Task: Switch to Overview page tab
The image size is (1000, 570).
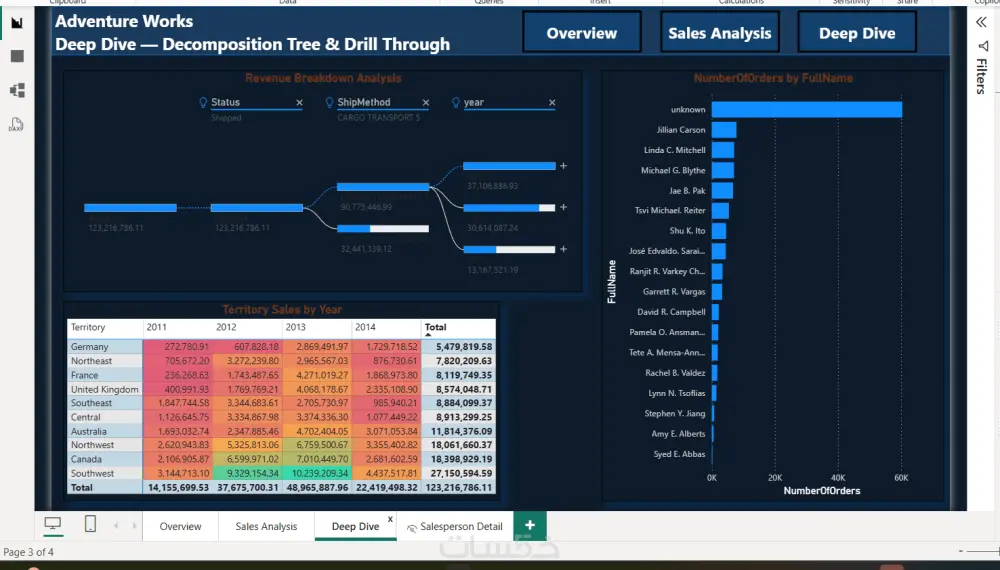Action: point(180,526)
